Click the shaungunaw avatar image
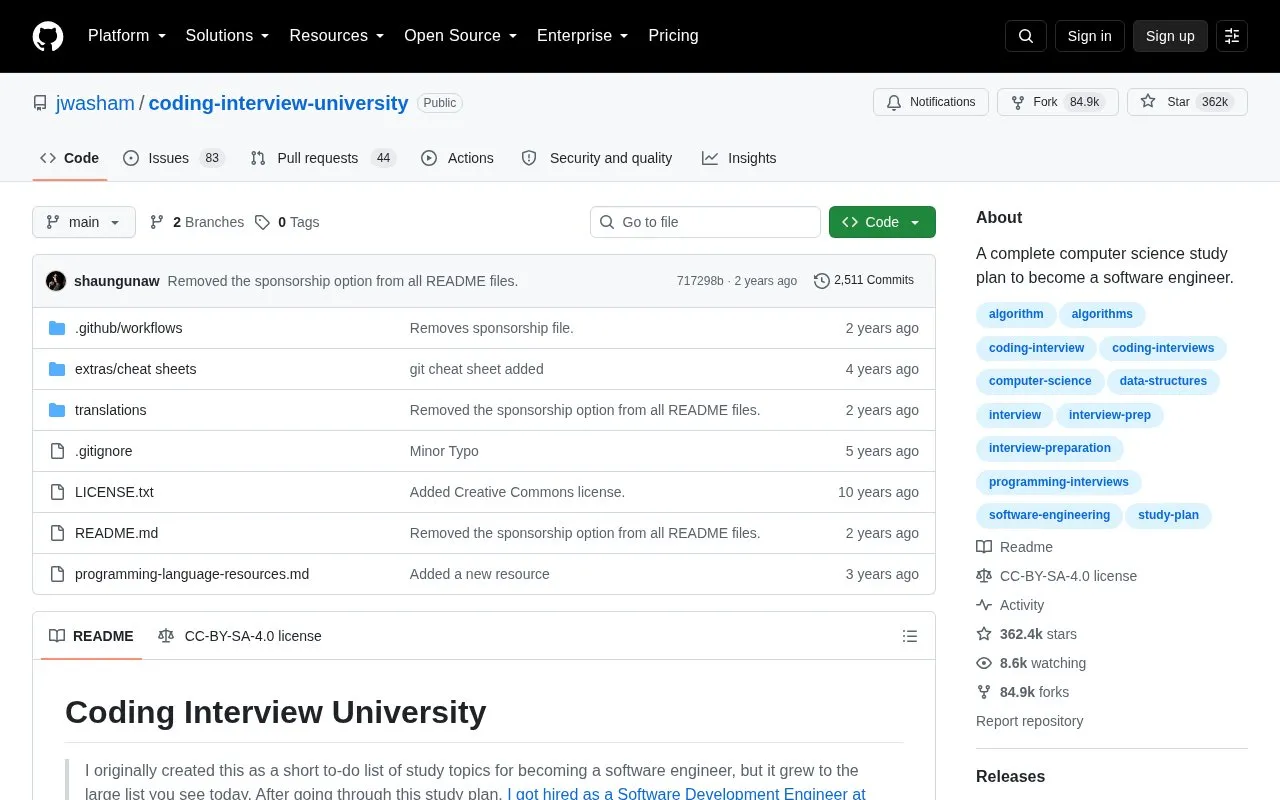 (x=56, y=281)
